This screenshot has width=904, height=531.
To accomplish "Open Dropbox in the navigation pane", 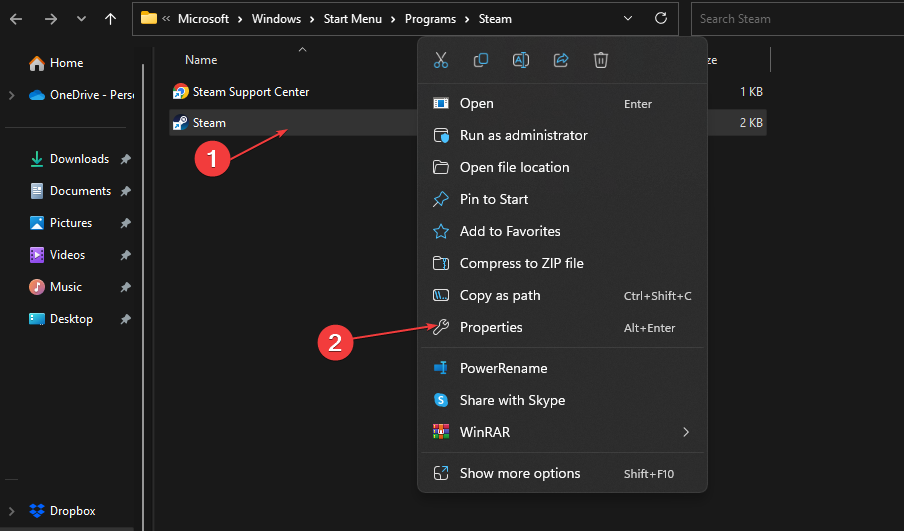I will tap(62, 511).
